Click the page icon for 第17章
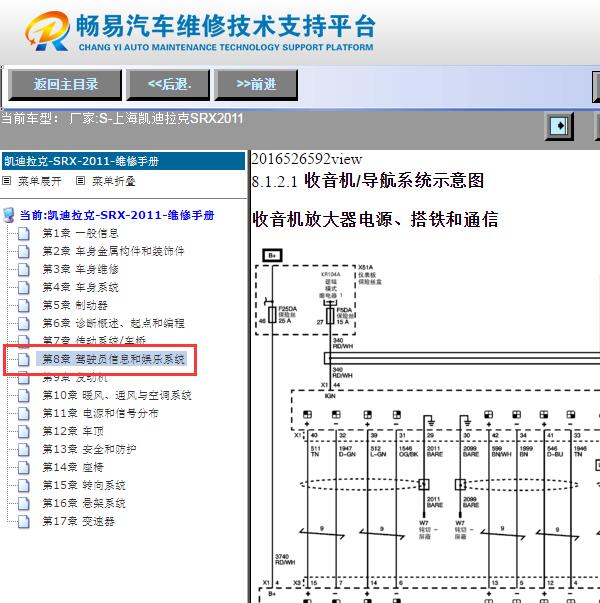 pos(24,522)
